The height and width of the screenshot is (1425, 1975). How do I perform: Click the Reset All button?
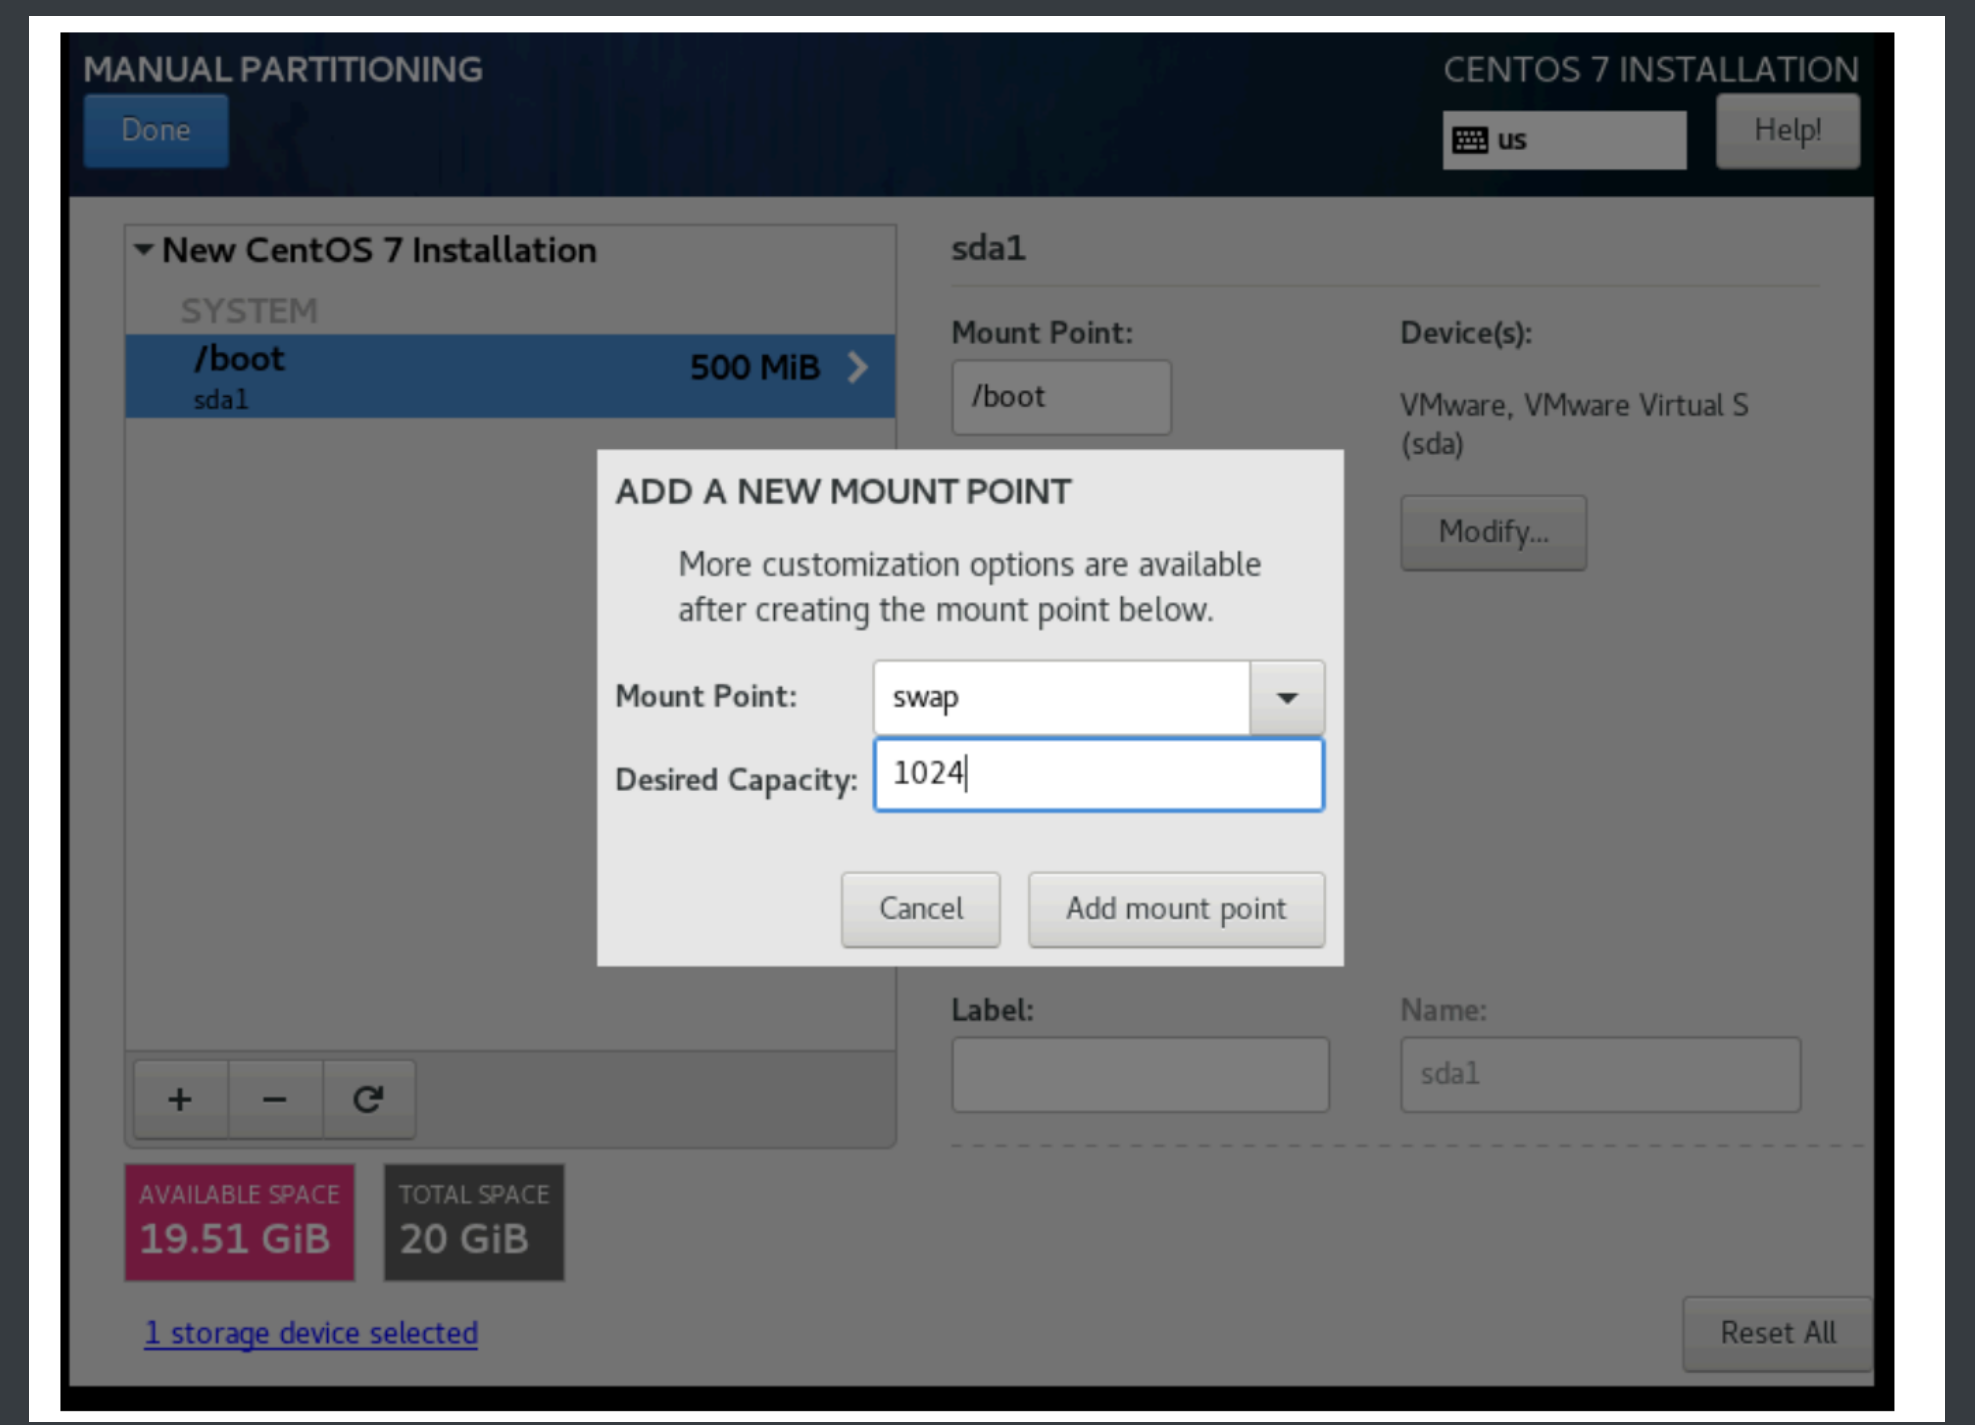(x=1777, y=1332)
